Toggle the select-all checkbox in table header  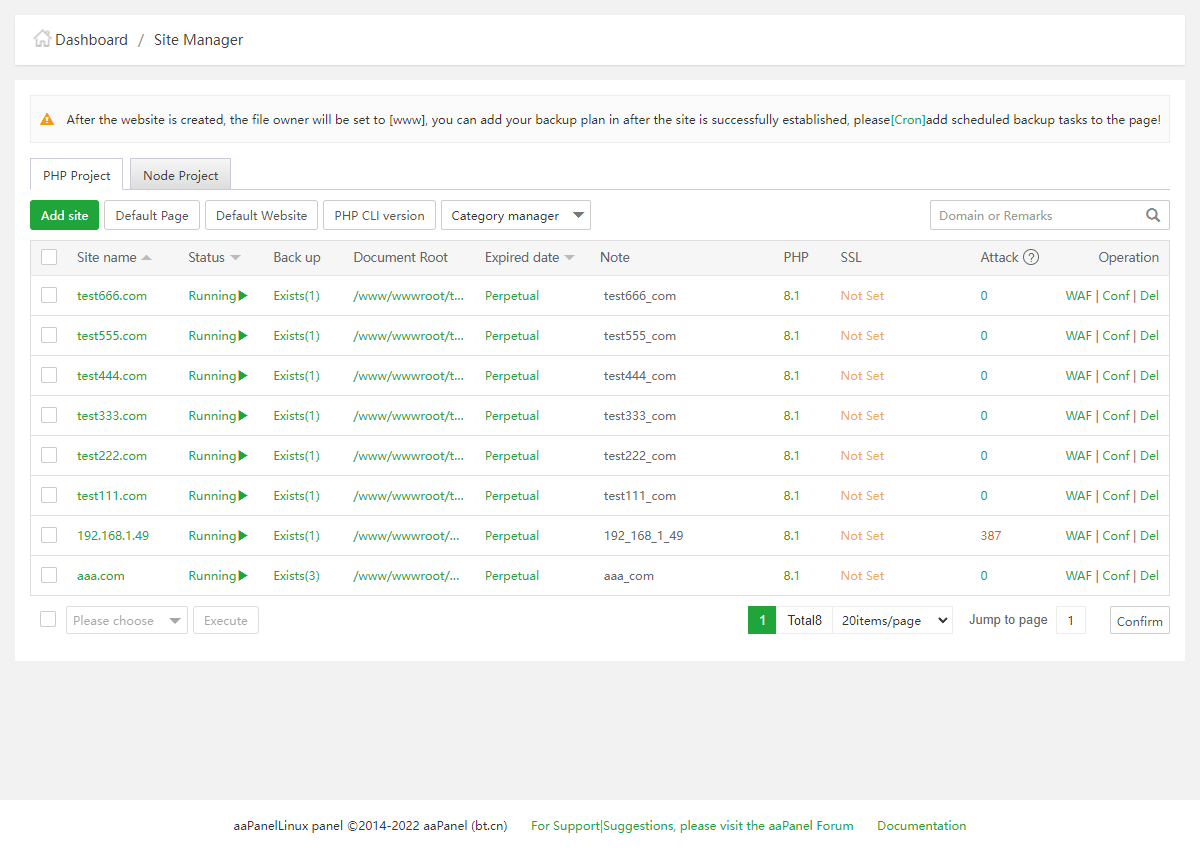(x=49, y=257)
